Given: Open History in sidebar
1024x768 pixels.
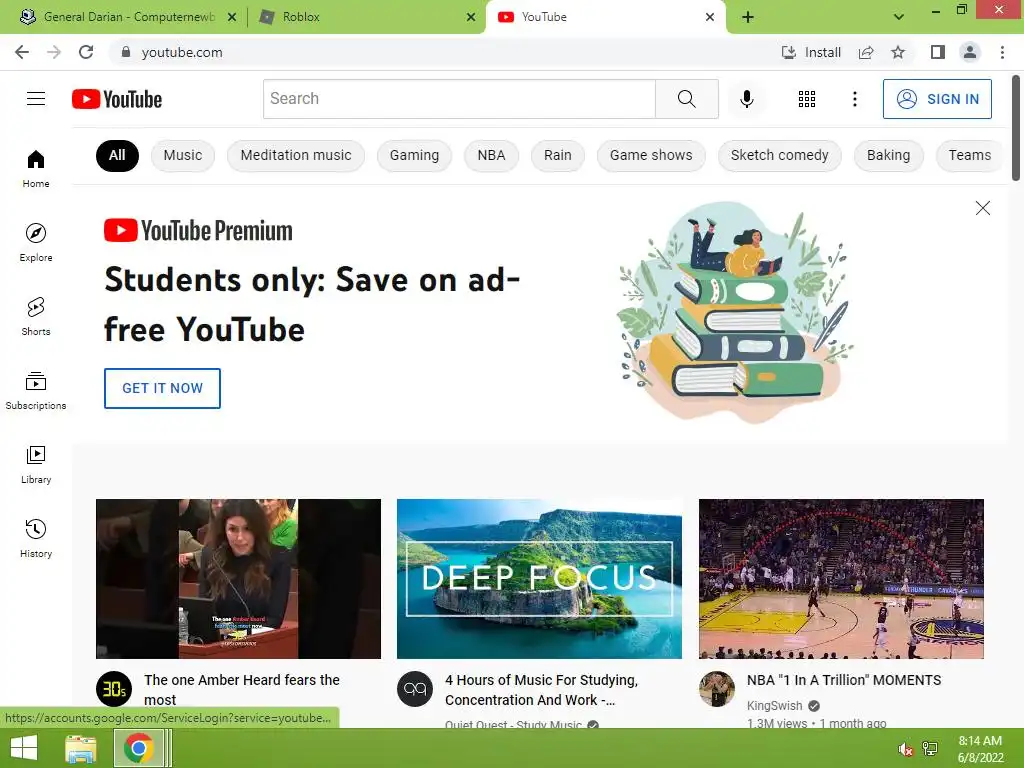Looking at the screenshot, I should coord(36,538).
